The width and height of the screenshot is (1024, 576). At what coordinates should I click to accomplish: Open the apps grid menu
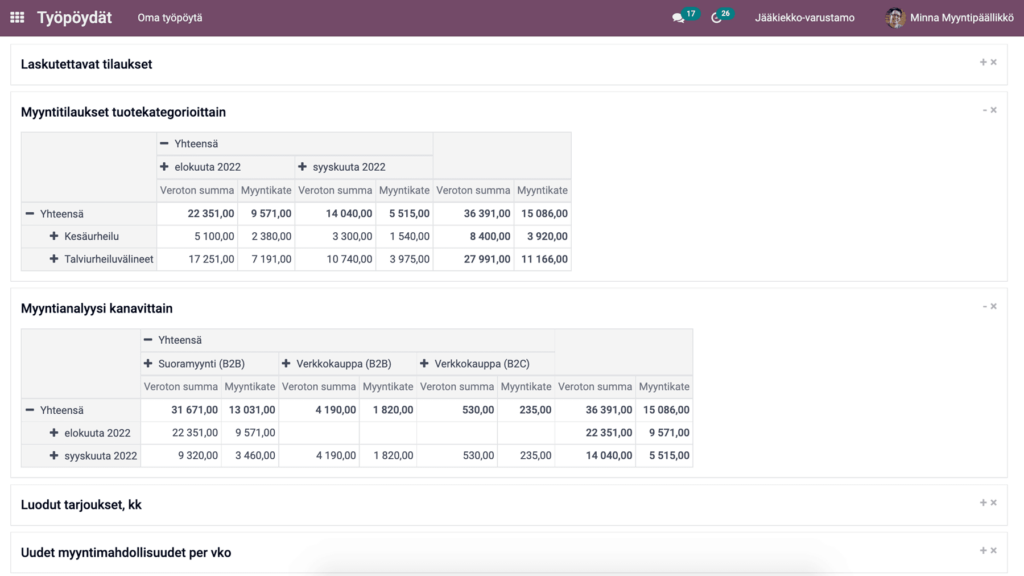coord(16,16)
